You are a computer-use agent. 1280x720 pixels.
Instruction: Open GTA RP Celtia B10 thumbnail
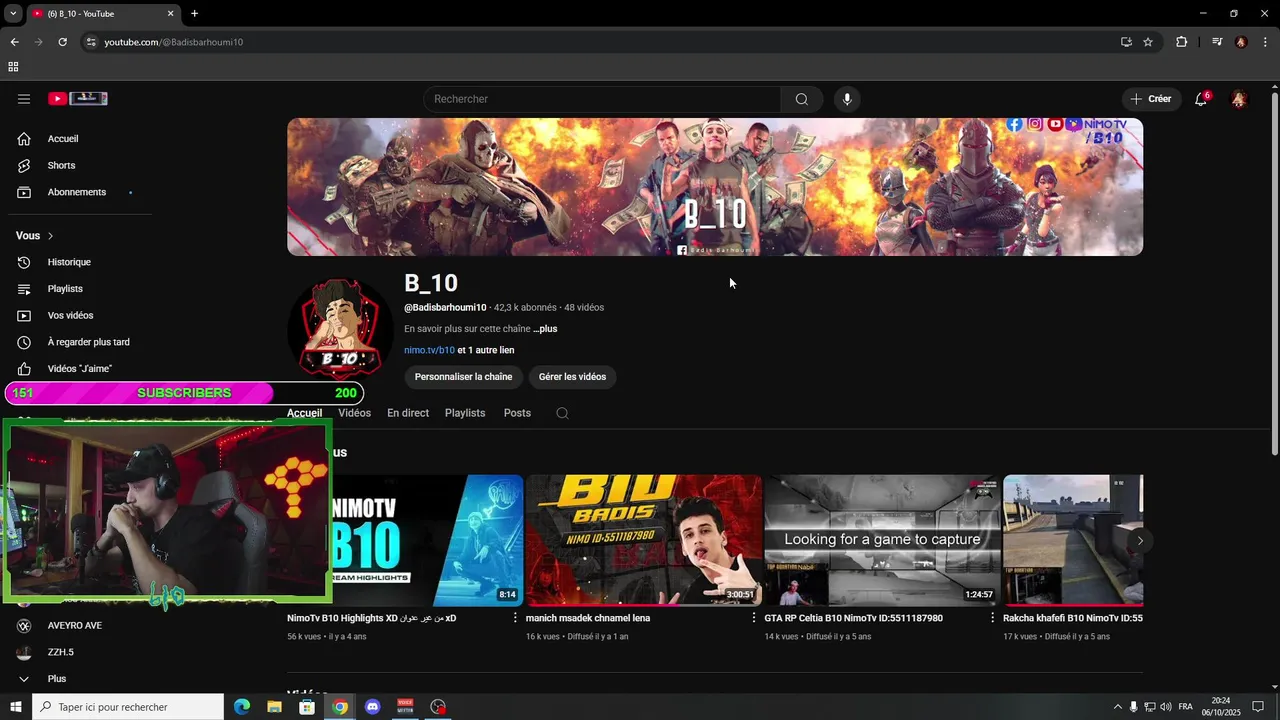click(x=882, y=540)
